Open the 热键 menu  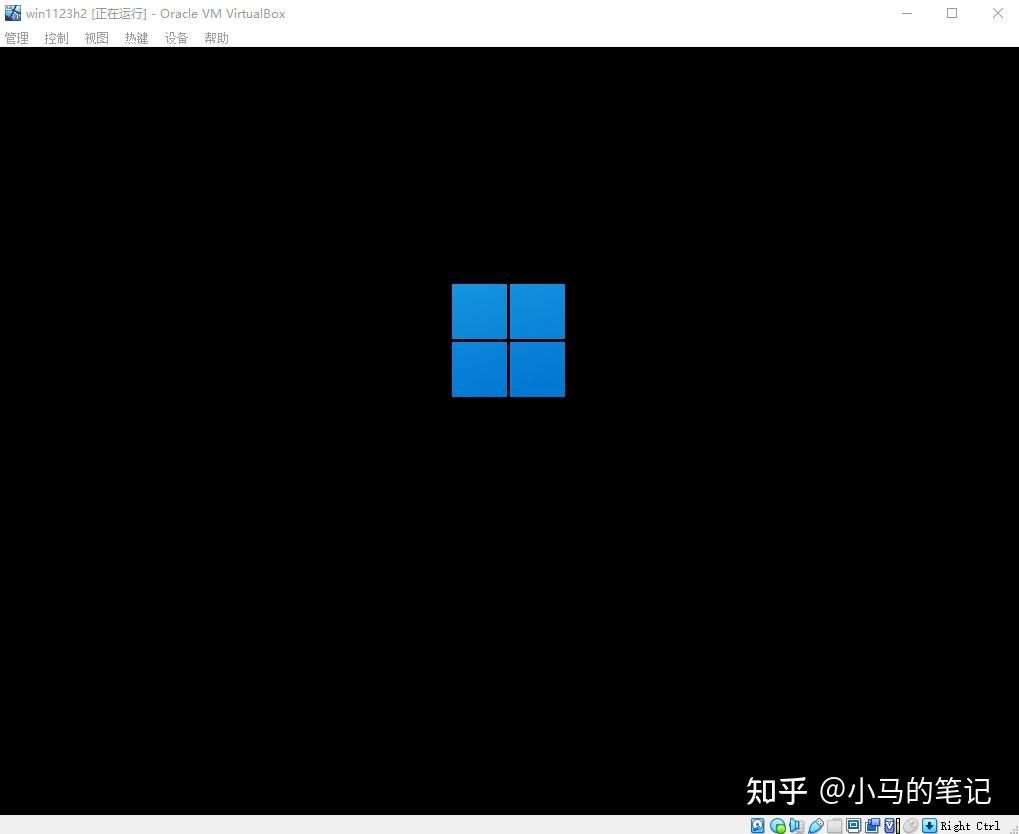coord(136,38)
